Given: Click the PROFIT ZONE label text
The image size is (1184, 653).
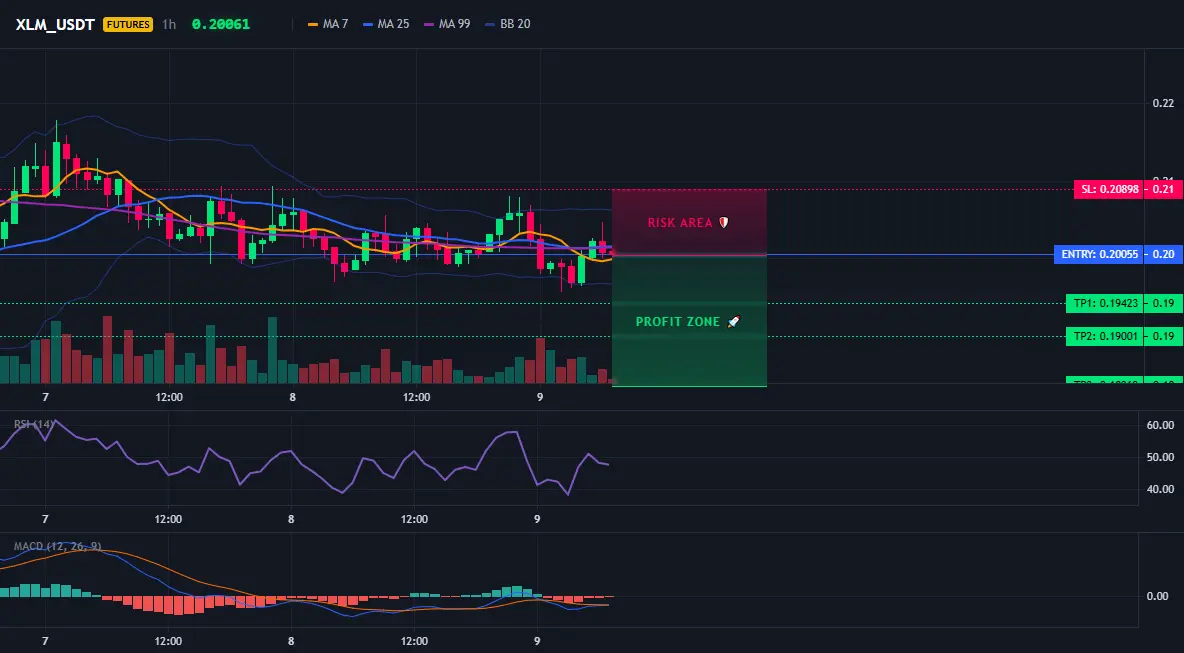Looking at the screenshot, I should 677,322.
